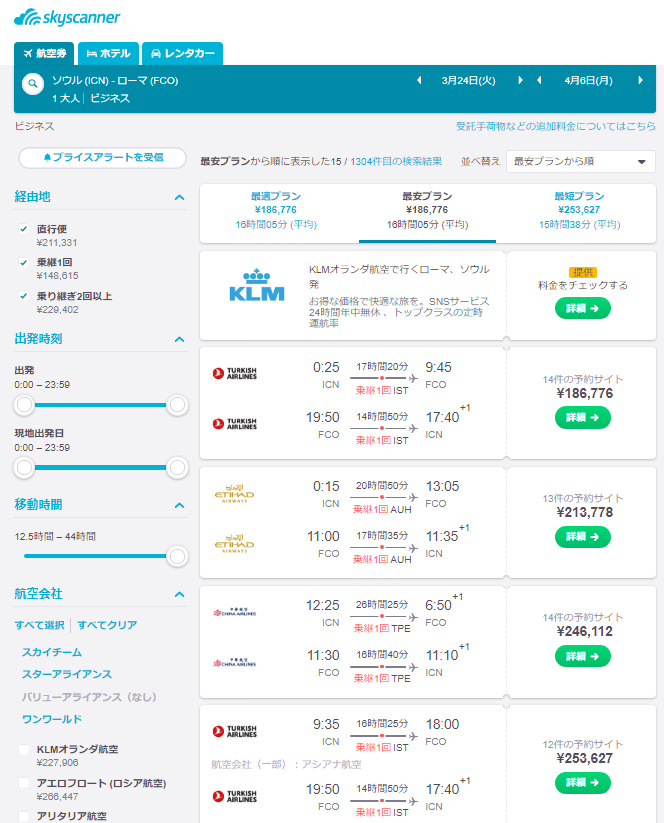
Task: Click Turkish Airlines logo on 0:25 flight
Action: point(235,373)
